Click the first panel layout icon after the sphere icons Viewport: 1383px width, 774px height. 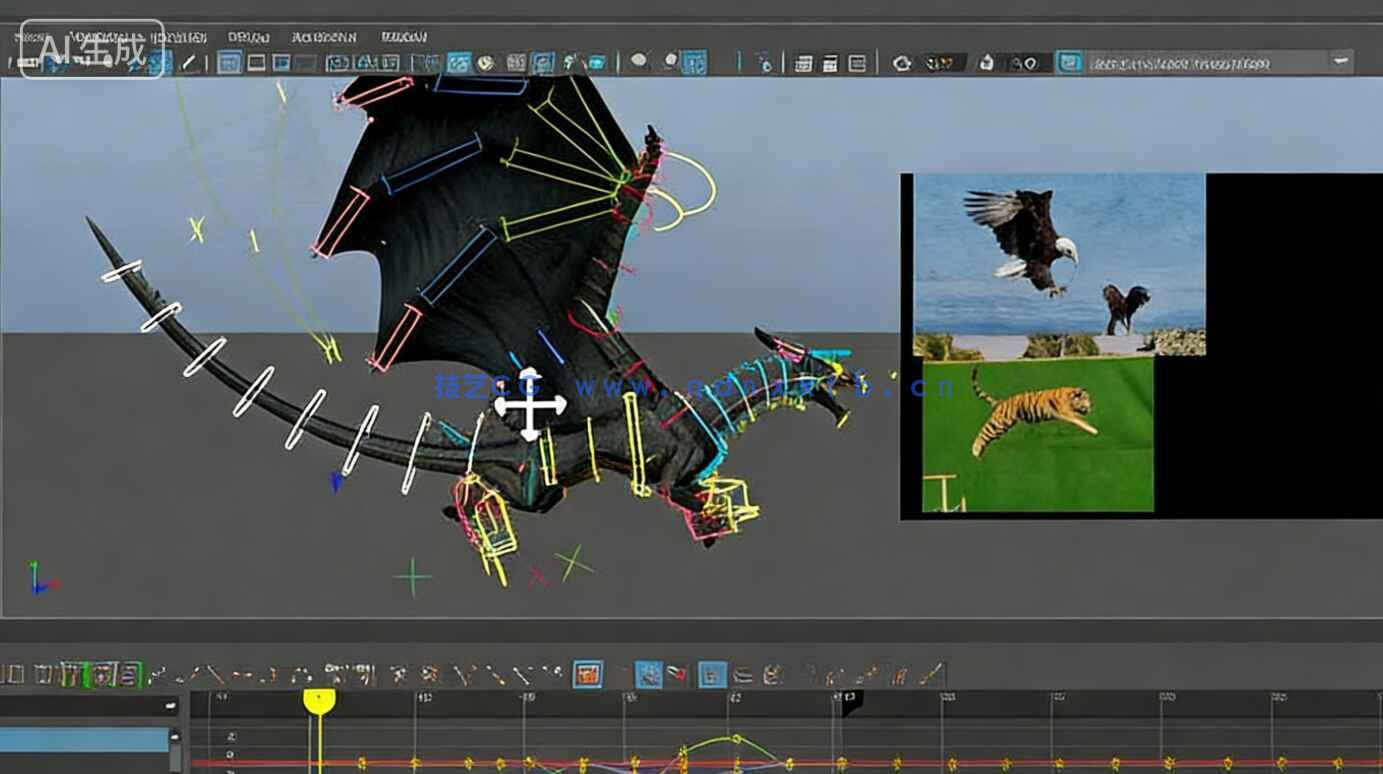click(802, 63)
